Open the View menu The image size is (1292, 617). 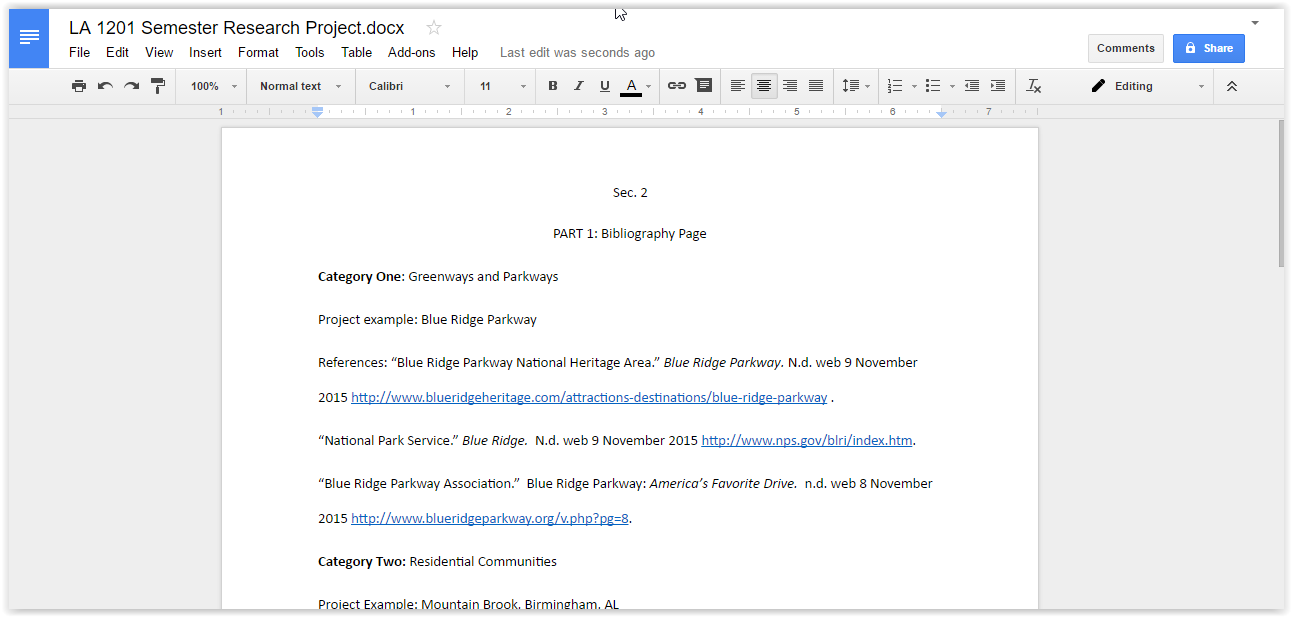(159, 52)
